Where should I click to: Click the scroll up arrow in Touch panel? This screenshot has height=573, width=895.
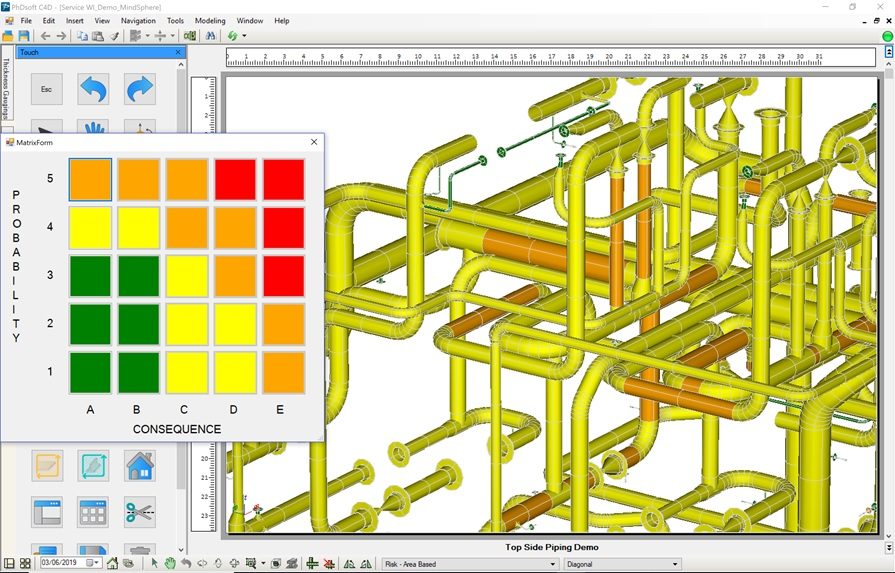click(x=182, y=65)
